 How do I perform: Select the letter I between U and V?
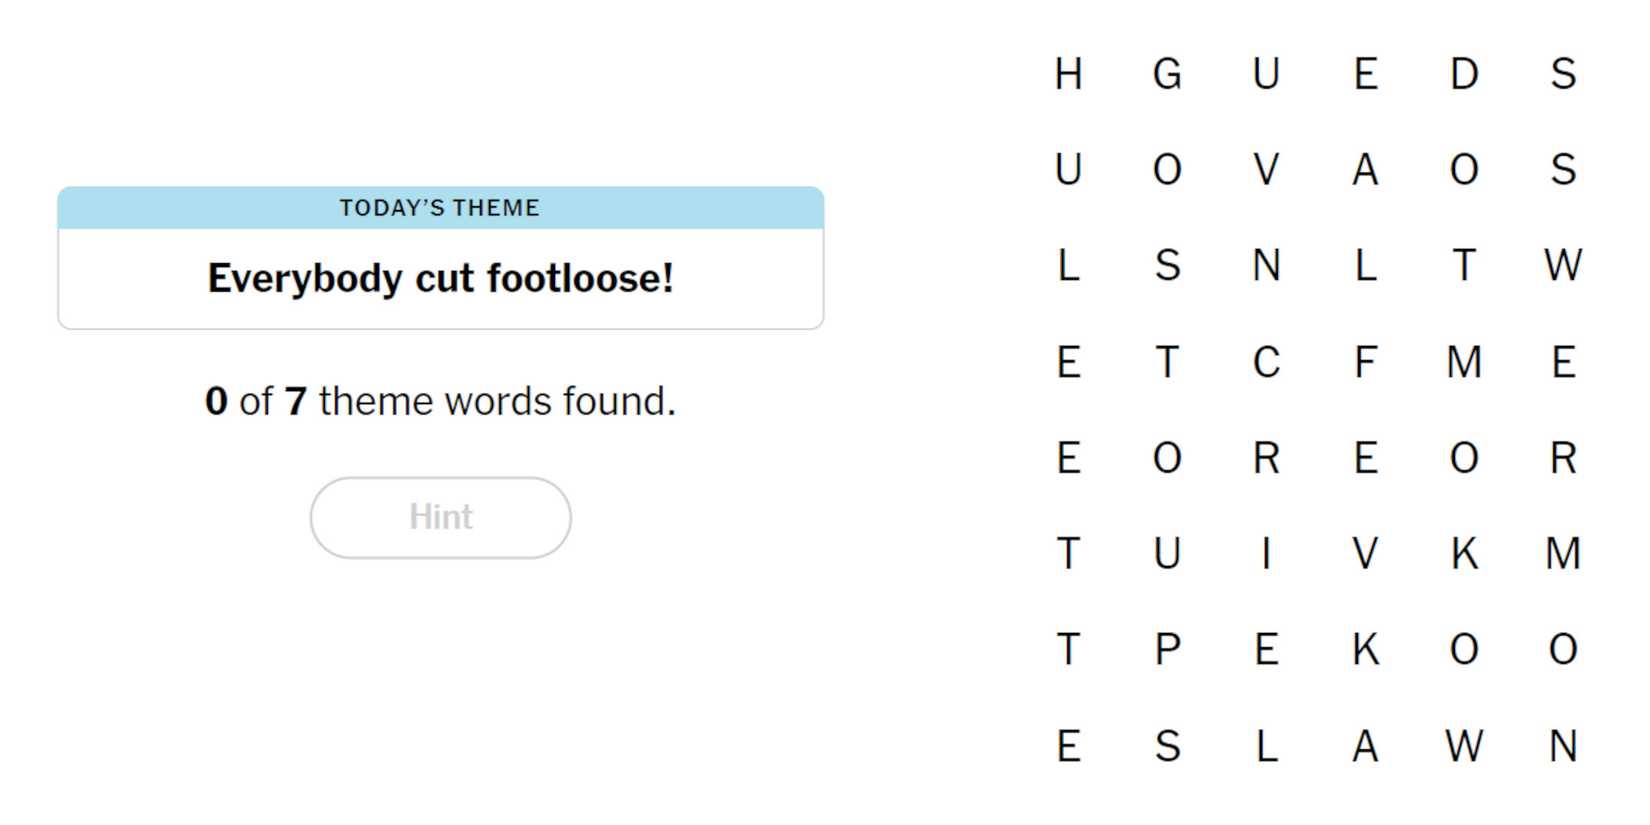click(x=1266, y=554)
